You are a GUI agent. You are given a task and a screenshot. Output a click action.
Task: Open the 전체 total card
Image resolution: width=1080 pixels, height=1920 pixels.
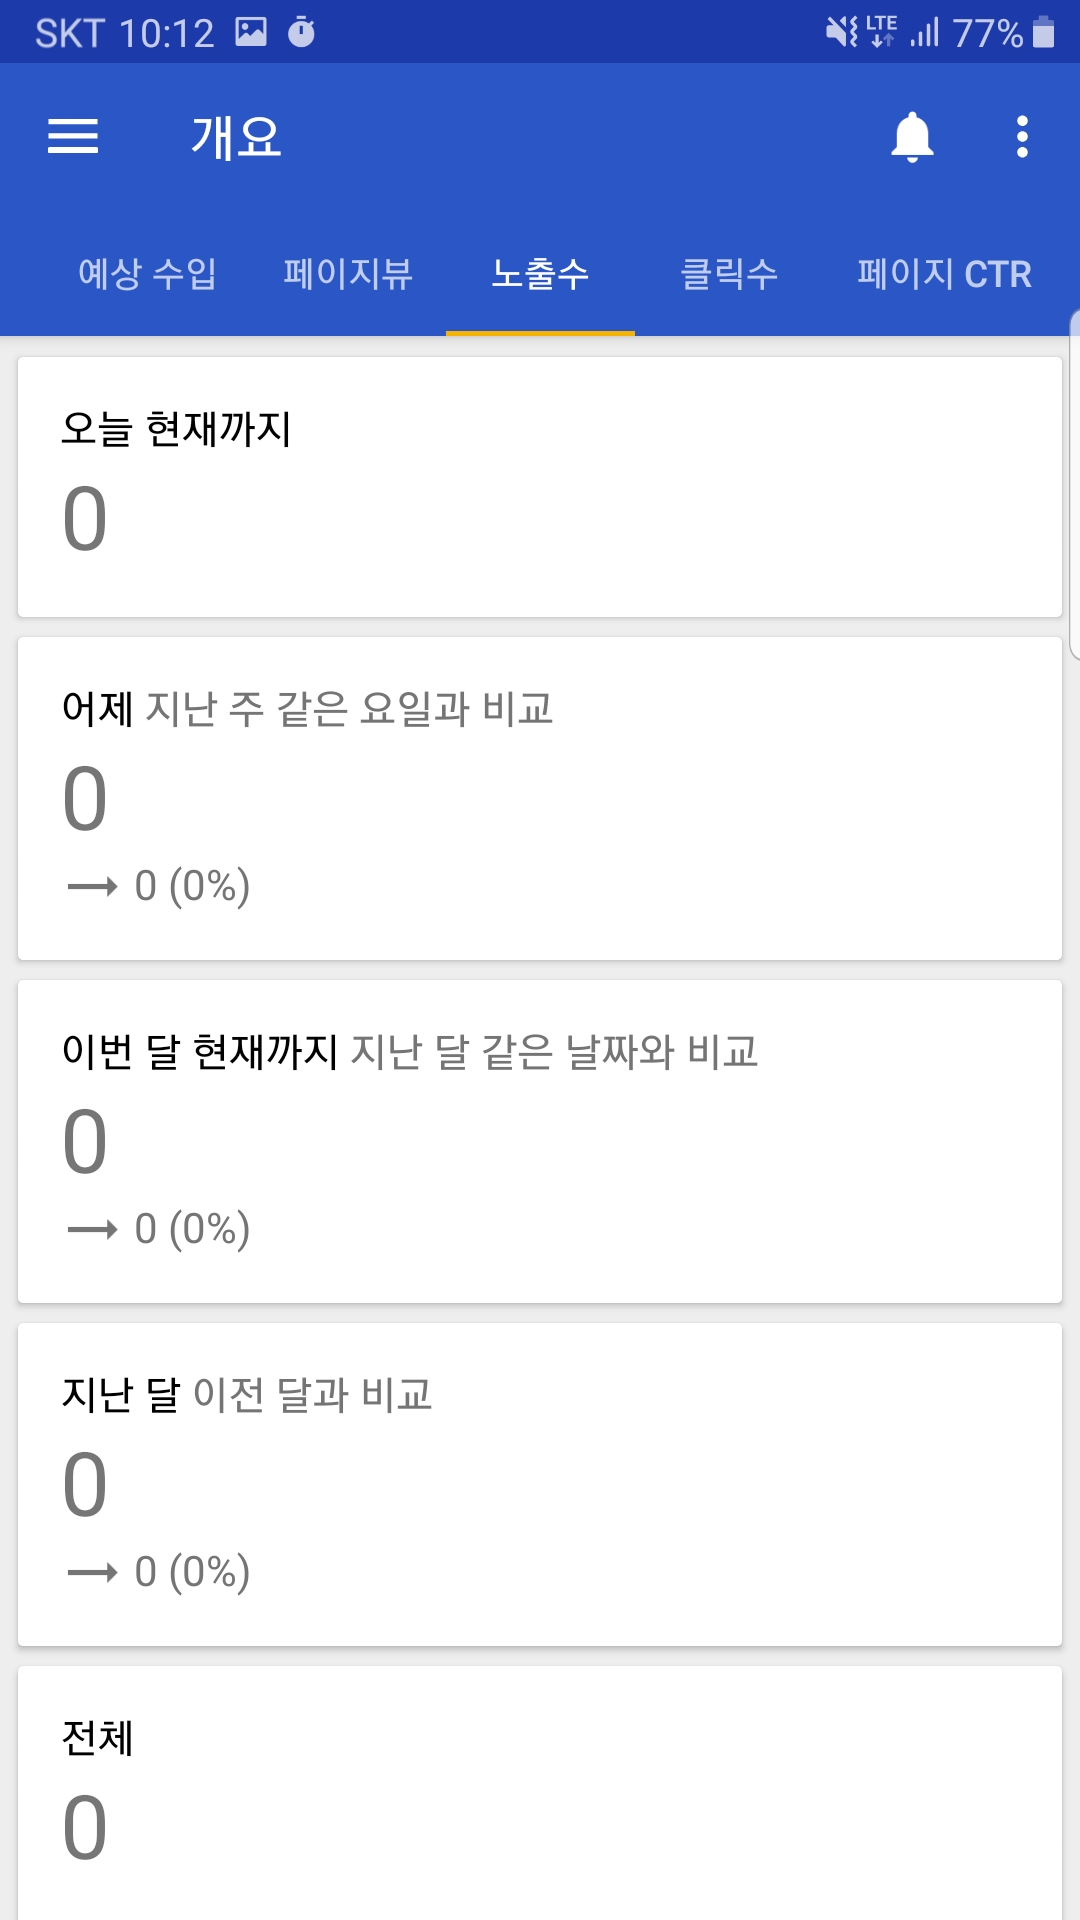[x=540, y=1793]
